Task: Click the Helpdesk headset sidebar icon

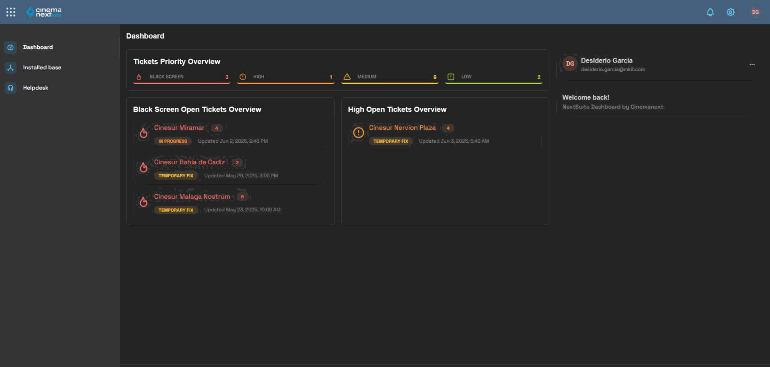Action: [x=10, y=88]
